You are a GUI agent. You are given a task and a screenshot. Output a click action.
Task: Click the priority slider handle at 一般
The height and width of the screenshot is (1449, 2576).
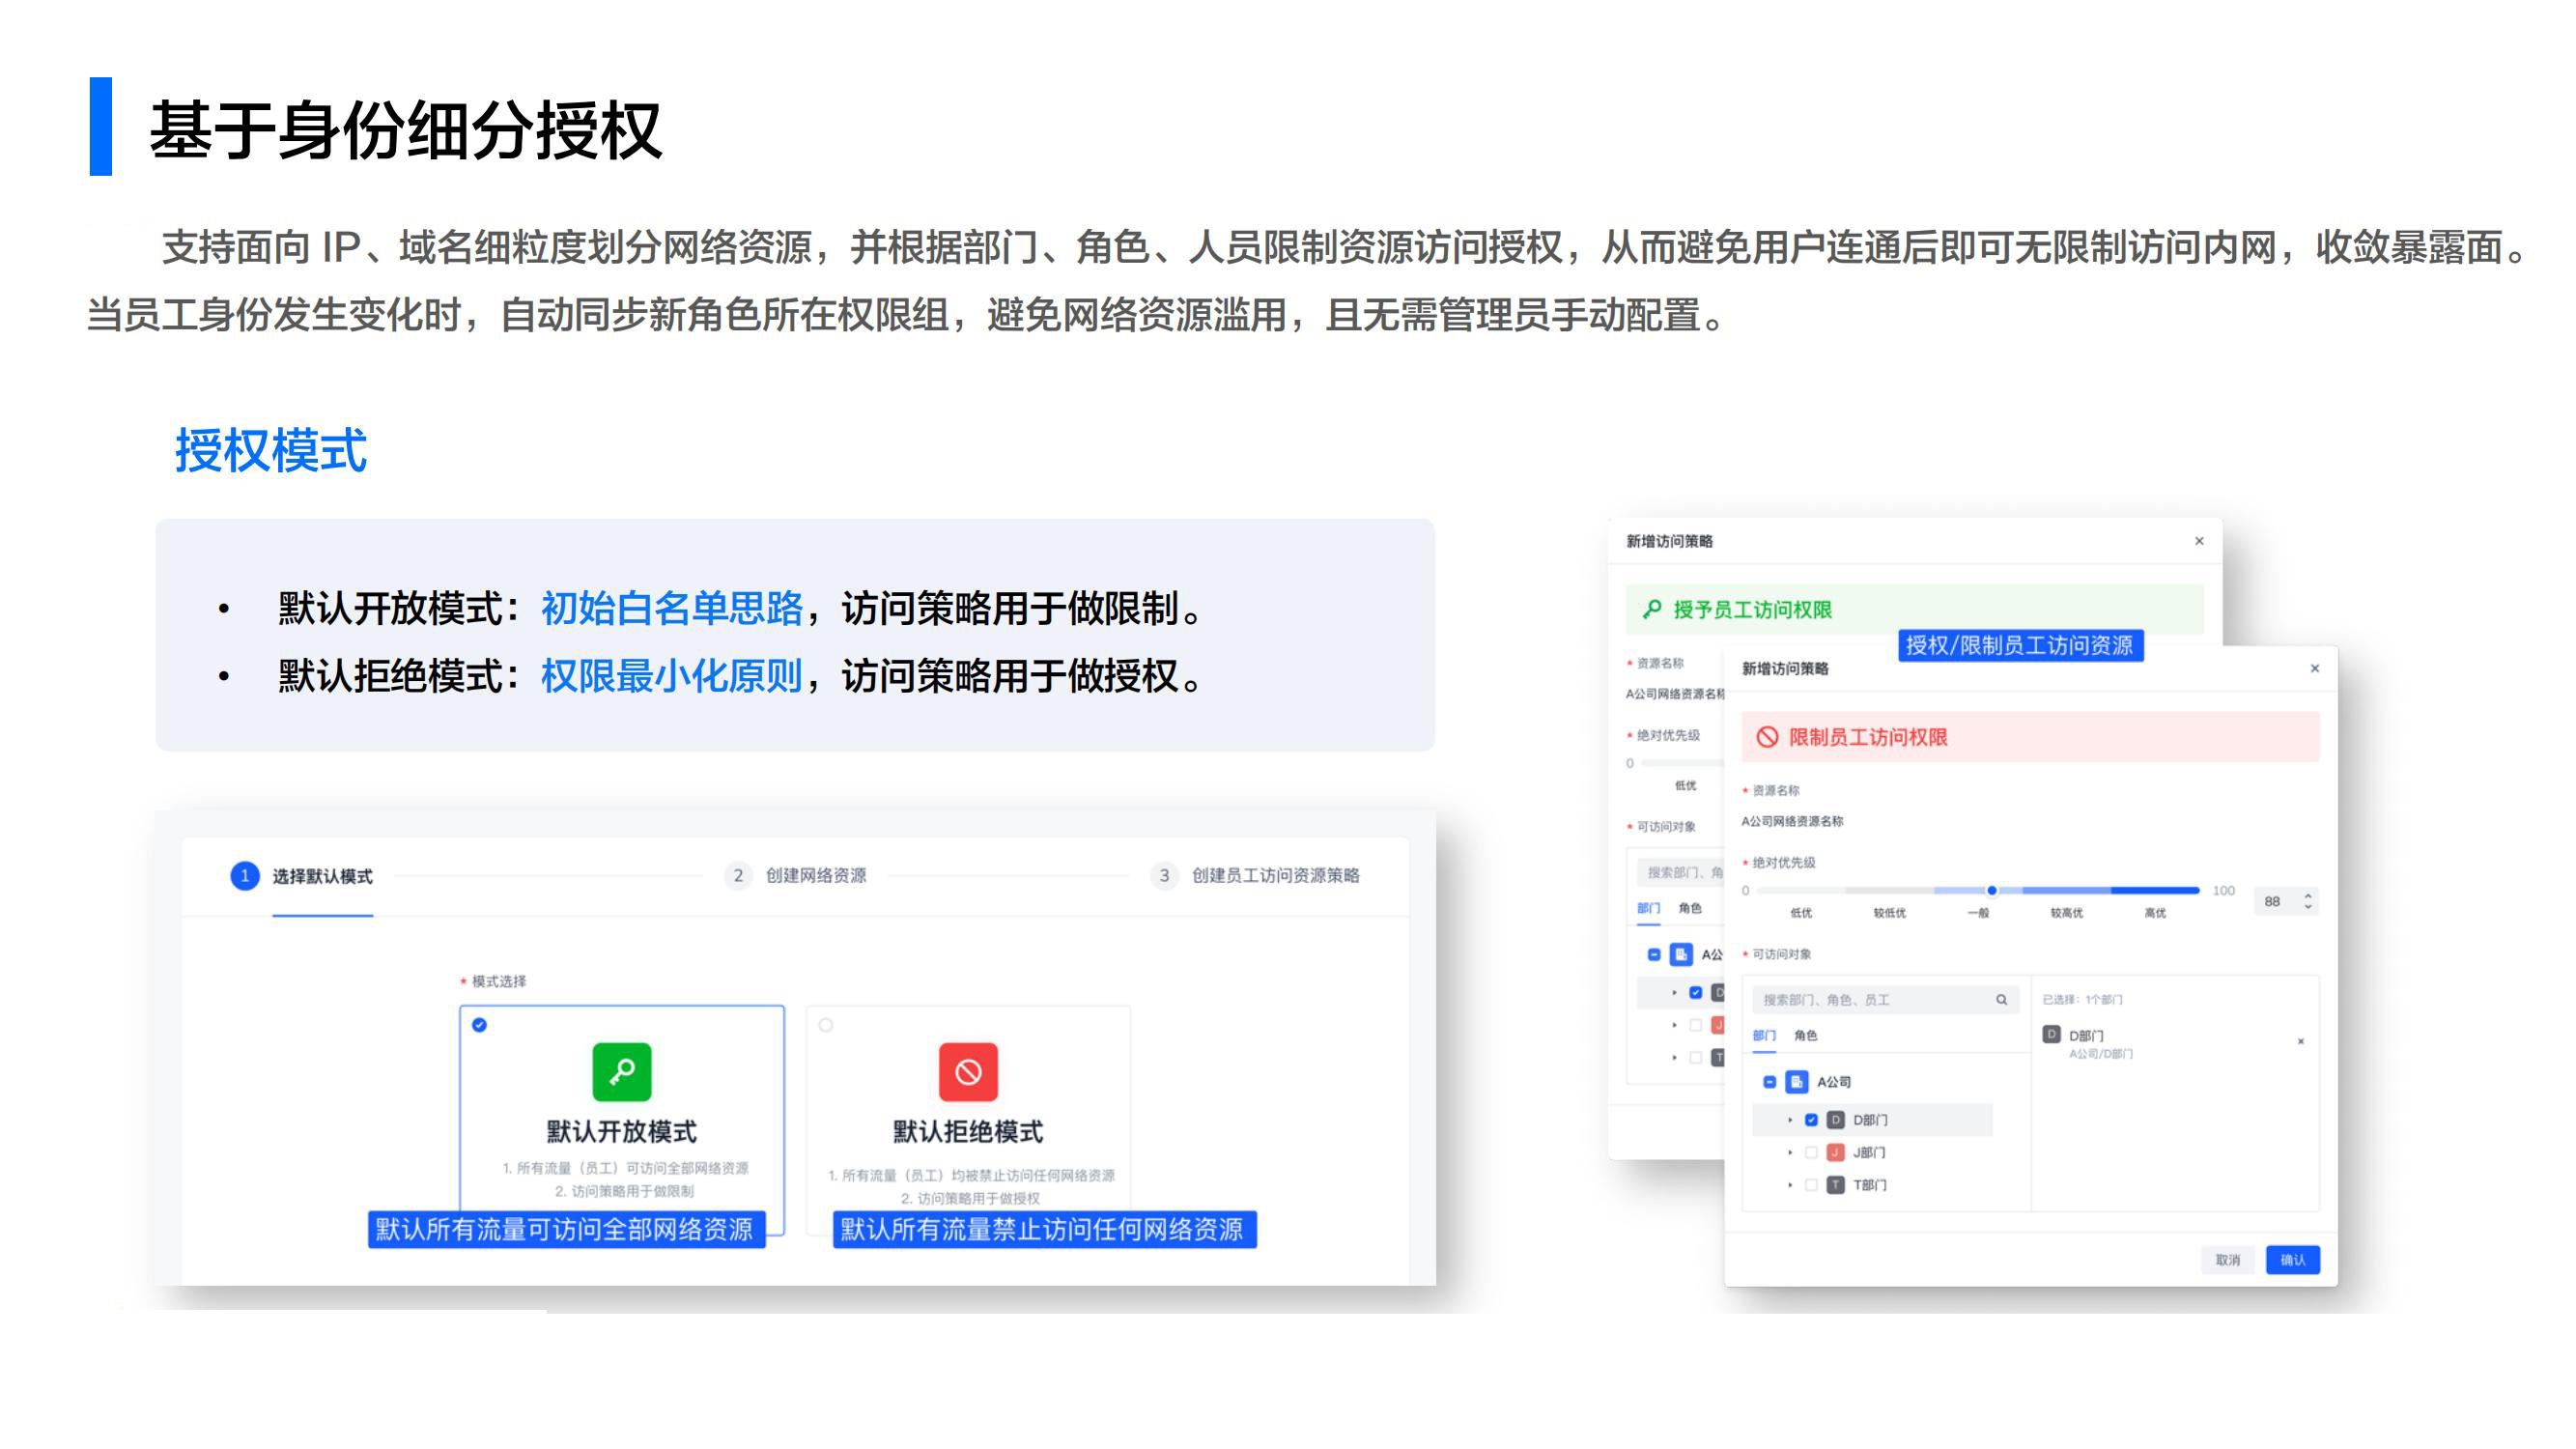(x=1992, y=890)
